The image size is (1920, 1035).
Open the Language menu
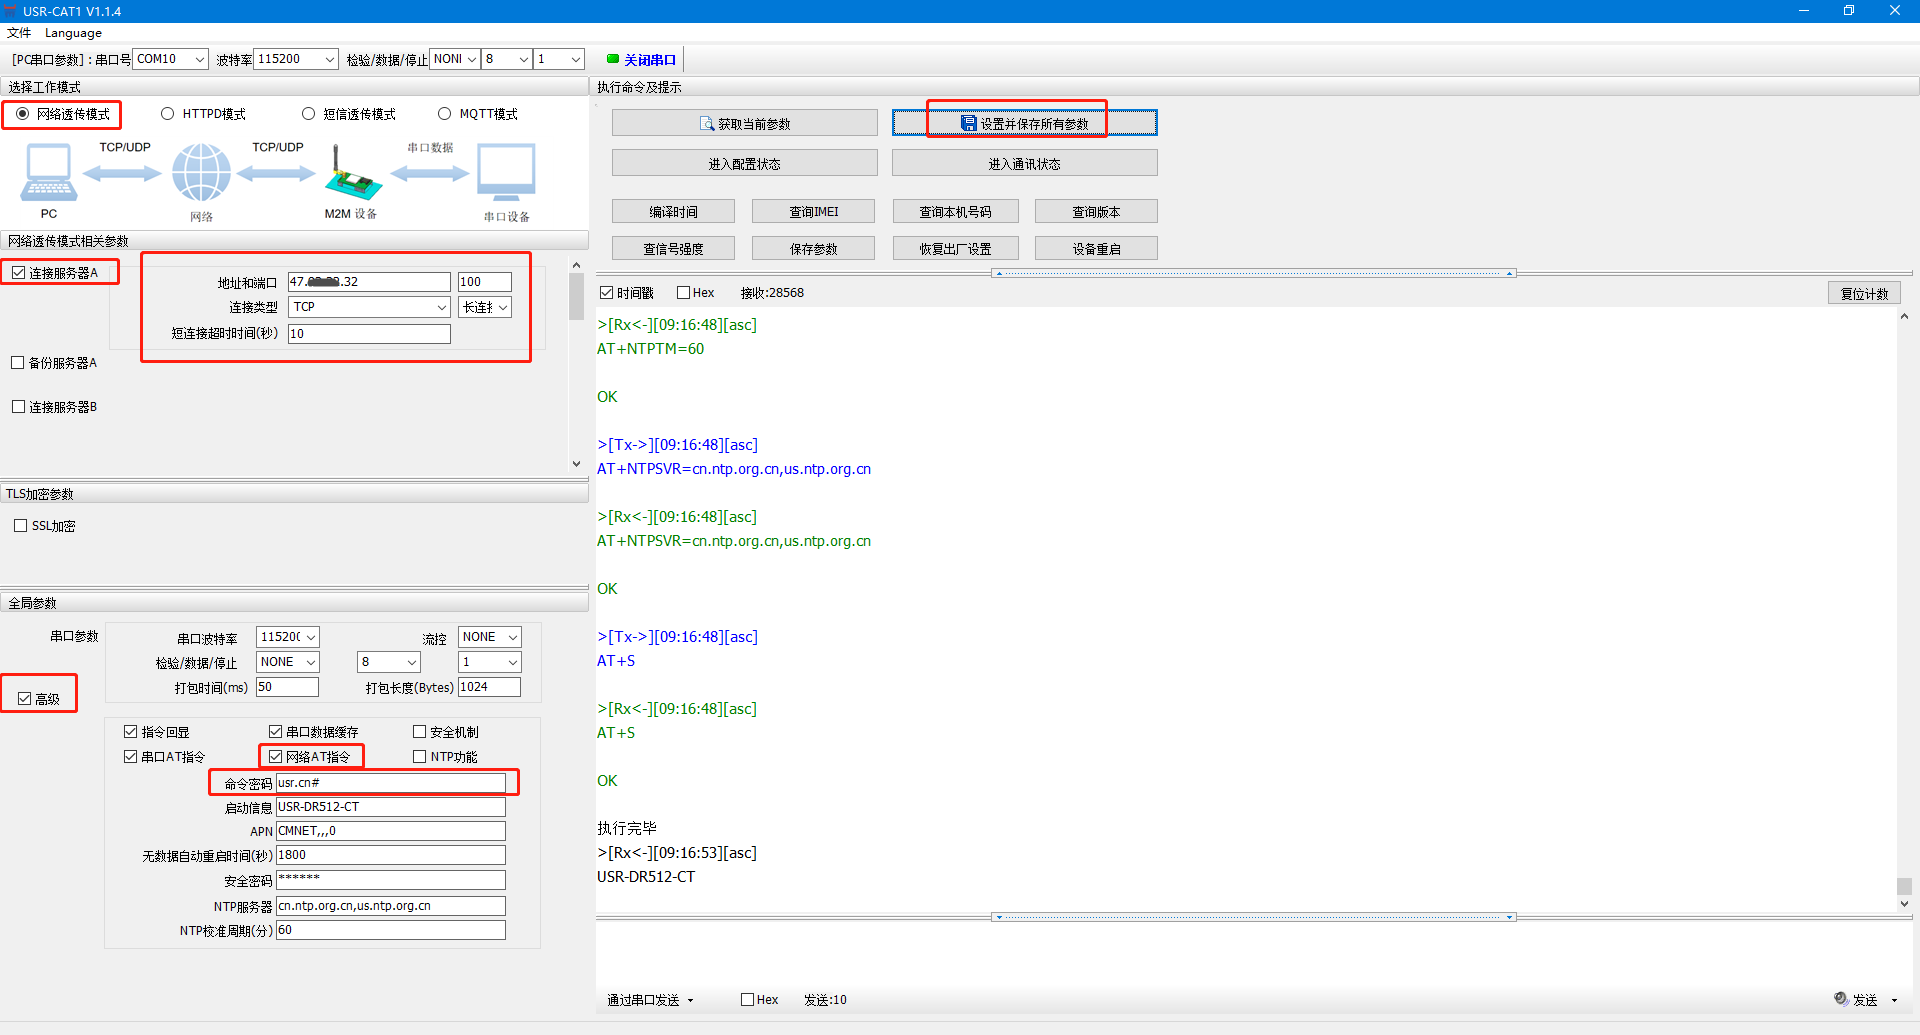point(73,33)
